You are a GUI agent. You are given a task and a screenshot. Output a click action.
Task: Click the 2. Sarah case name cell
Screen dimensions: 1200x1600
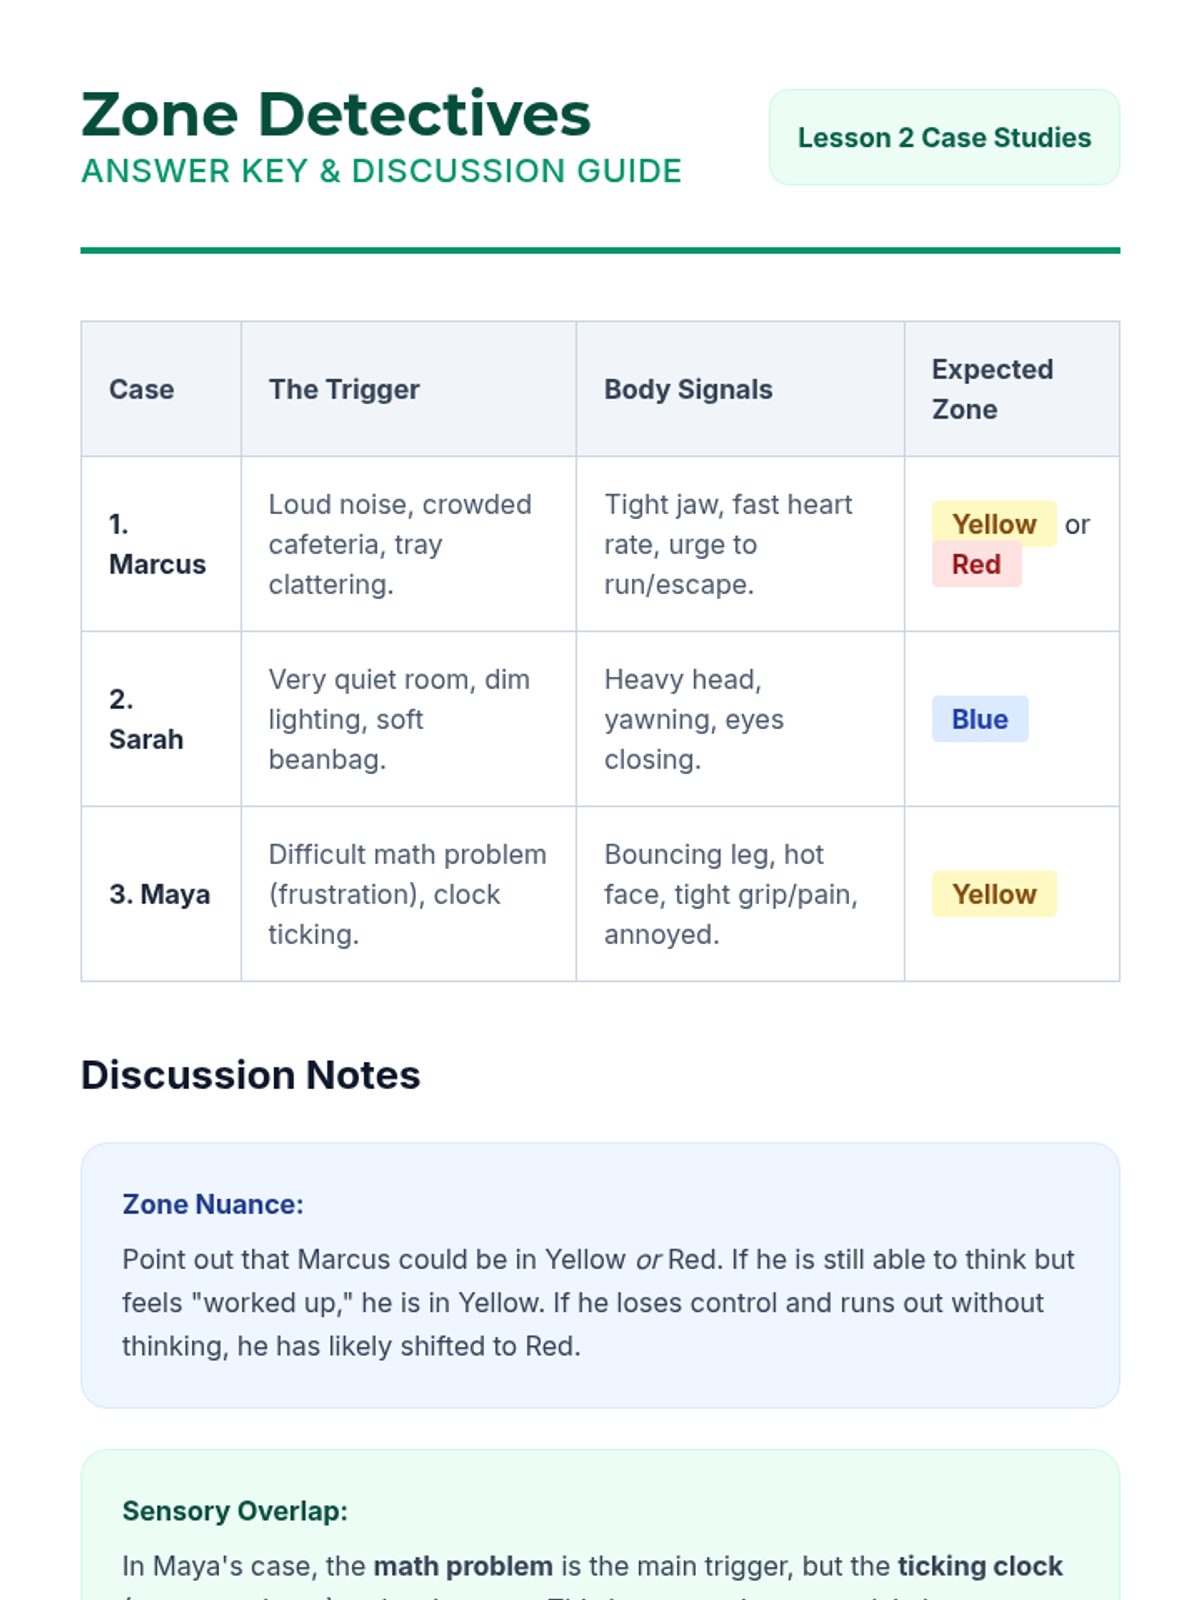click(x=146, y=719)
